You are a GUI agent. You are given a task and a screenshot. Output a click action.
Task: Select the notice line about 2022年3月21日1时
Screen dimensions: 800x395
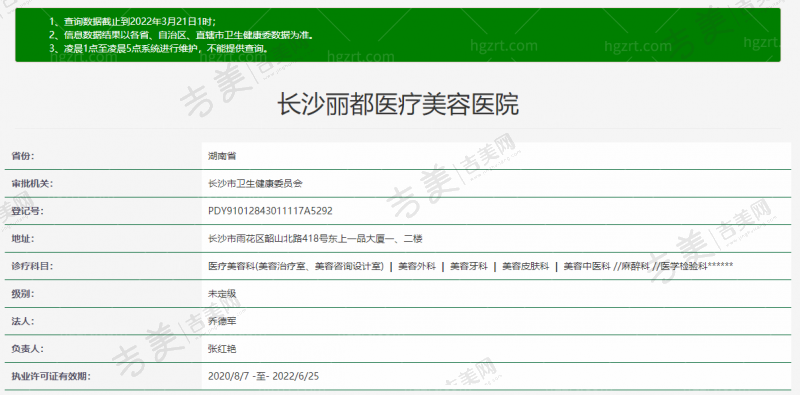click(x=133, y=21)
